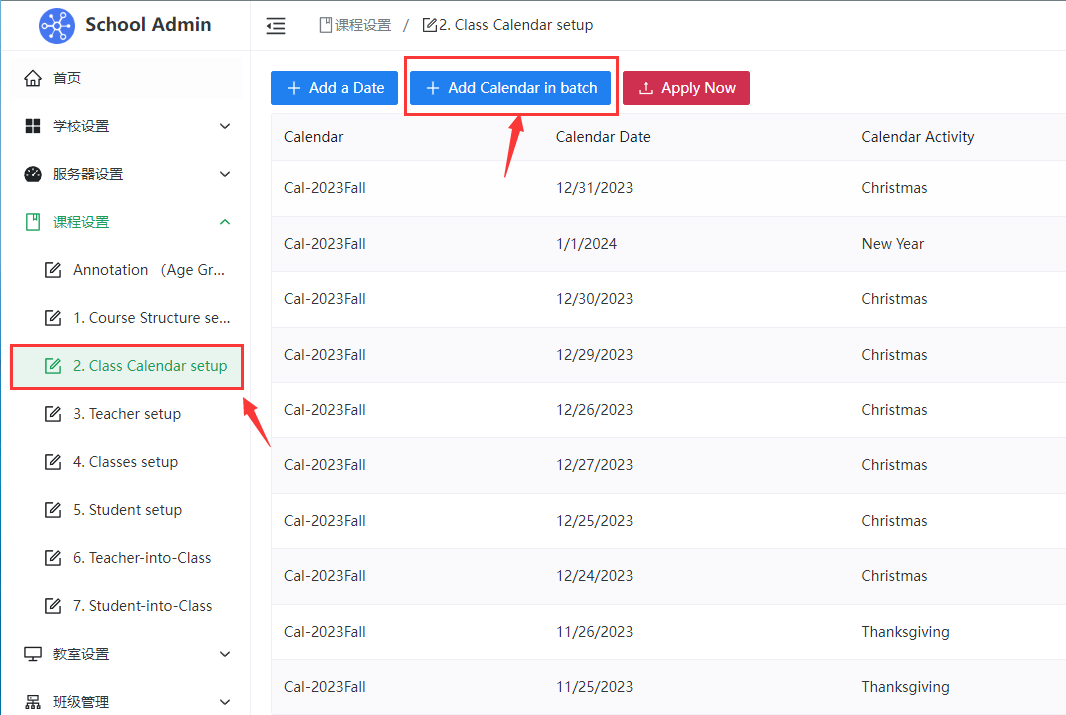Click Add Calendar in batch button
The height and width of the screenshot is (715, 1066).
coord(511,88)
